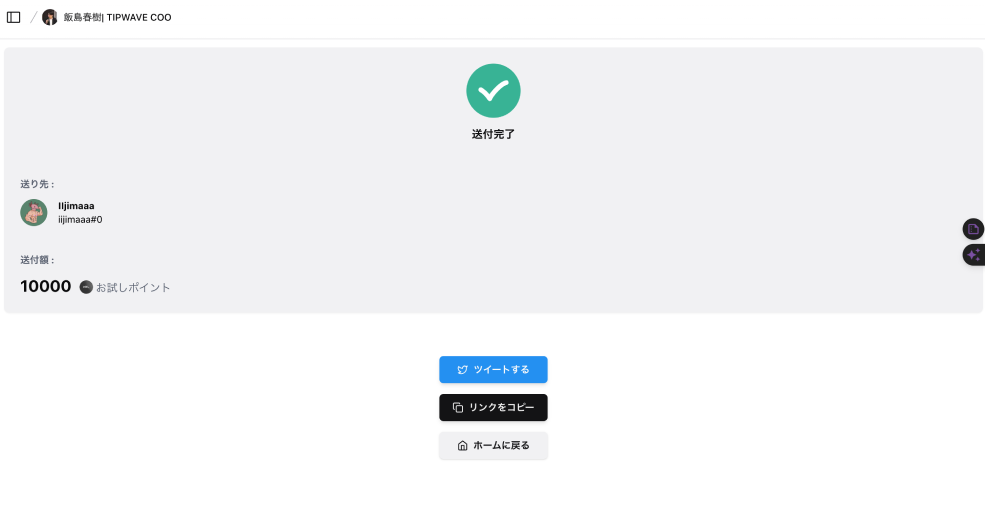Toggle the sidebar panel icon
The width and height of the screenshot is (985, 526).
tap(14, 17)
